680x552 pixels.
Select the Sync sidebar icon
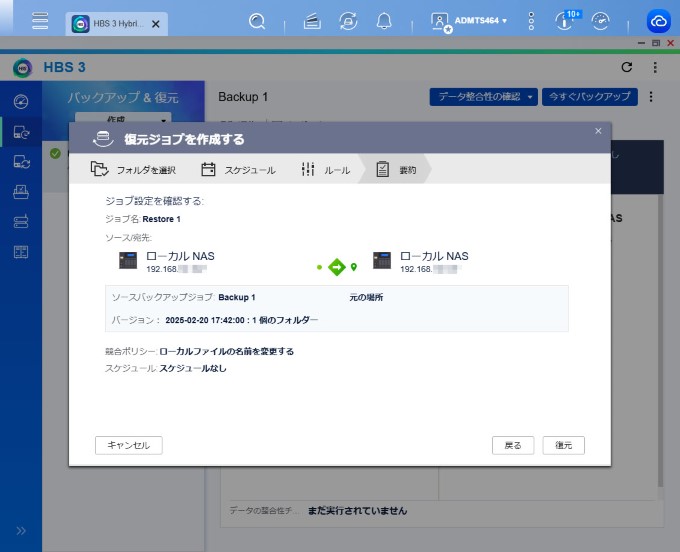(21, 162)
